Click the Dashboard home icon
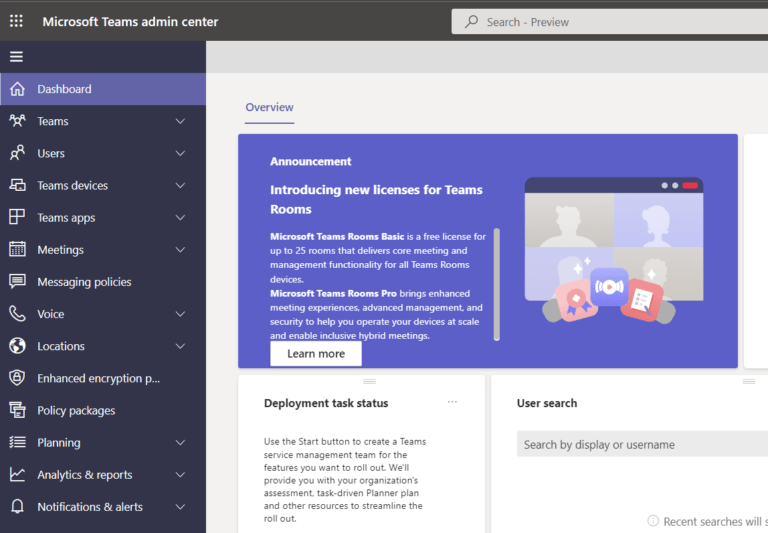 point(17,89)
